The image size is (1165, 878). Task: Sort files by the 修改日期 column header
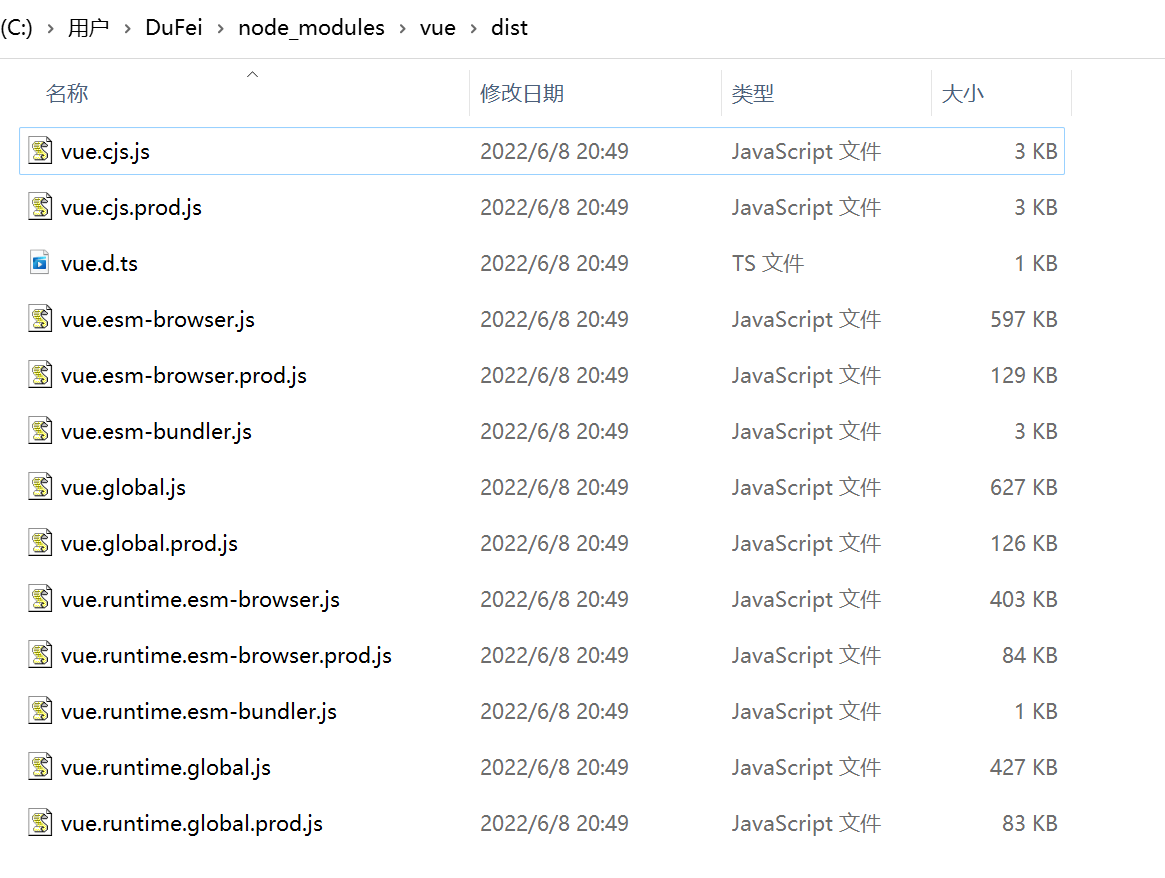(522, 94)
